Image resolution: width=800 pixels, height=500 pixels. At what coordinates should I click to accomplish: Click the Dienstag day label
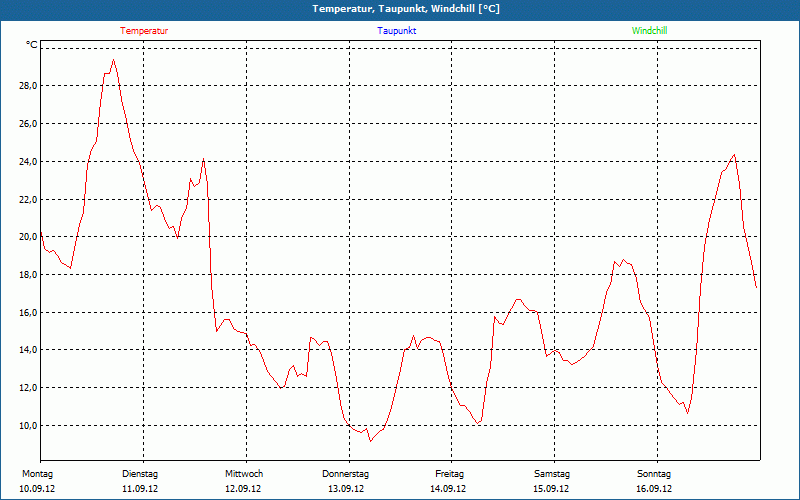point(140,474)
